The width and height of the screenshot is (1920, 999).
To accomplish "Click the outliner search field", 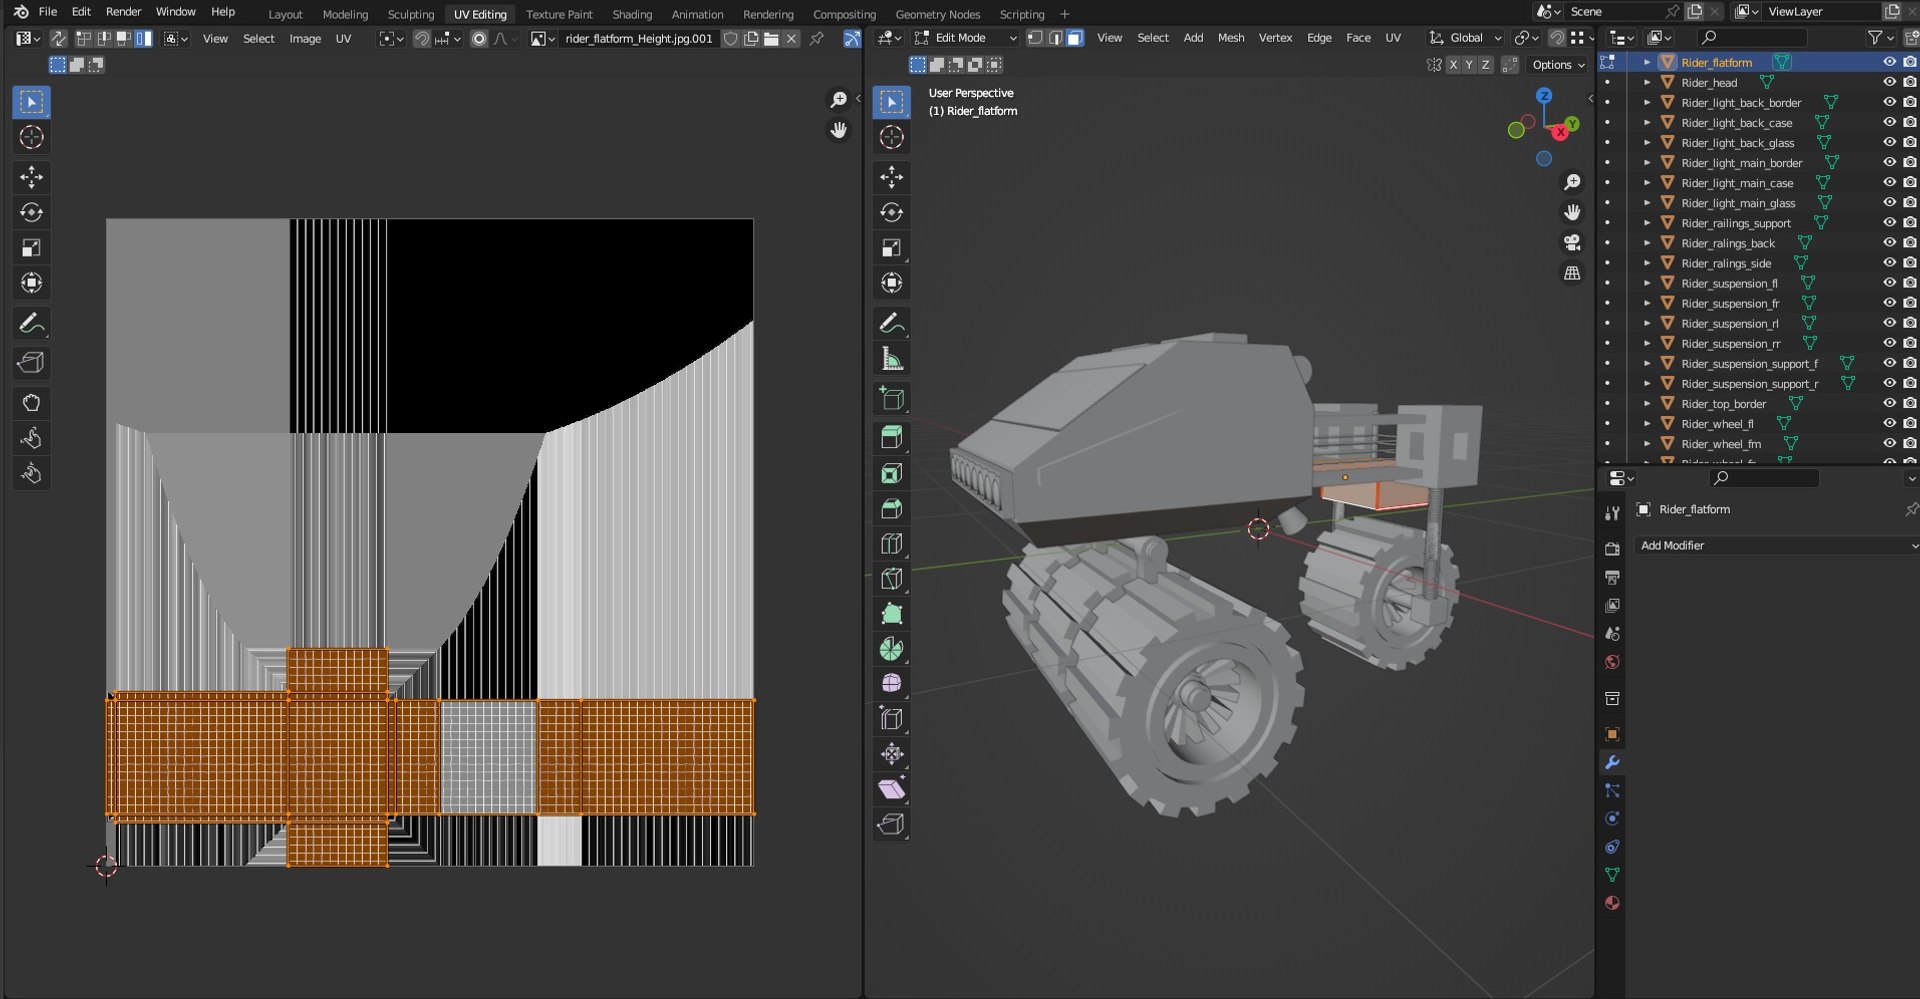I will pyautogui.click(x=1753, y=37).
